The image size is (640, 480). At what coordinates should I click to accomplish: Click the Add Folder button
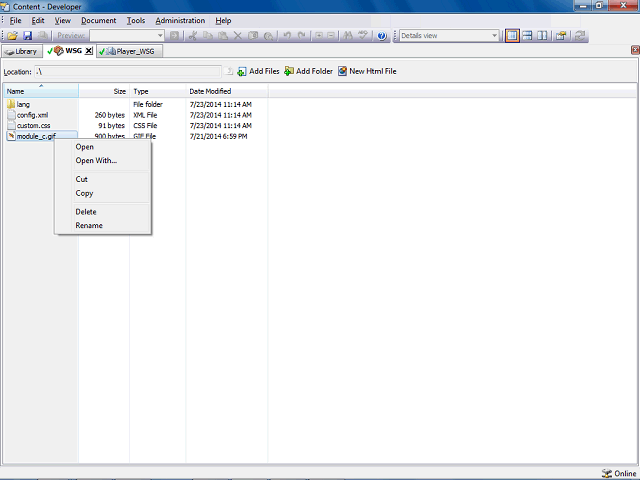tap(309, 71)
